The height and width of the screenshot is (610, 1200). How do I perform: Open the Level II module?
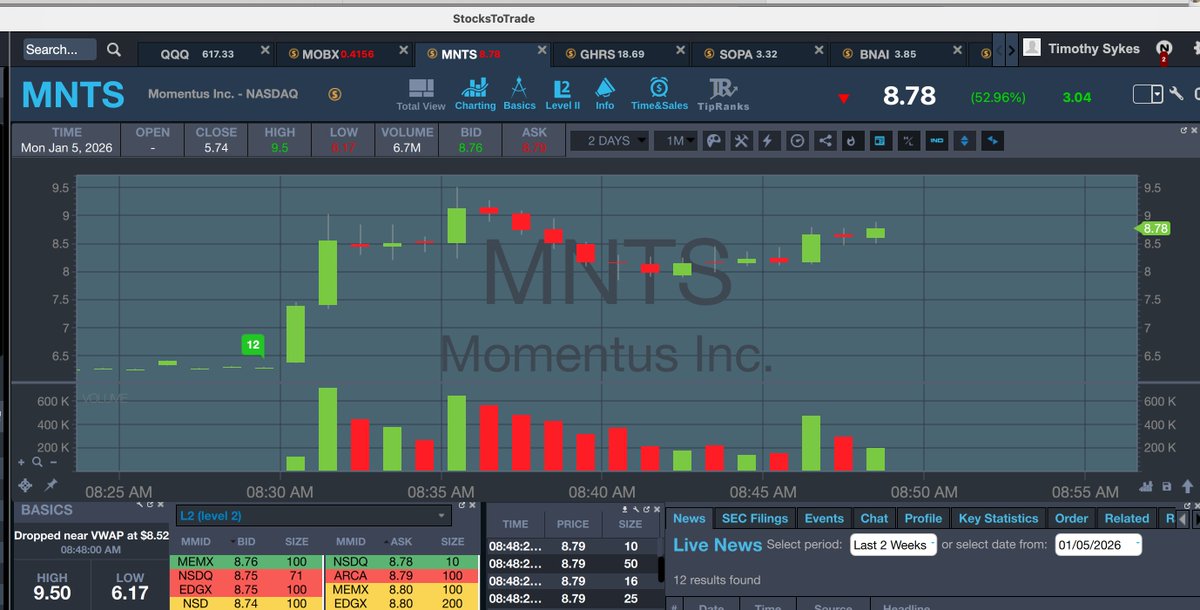[x=562, y=94]
